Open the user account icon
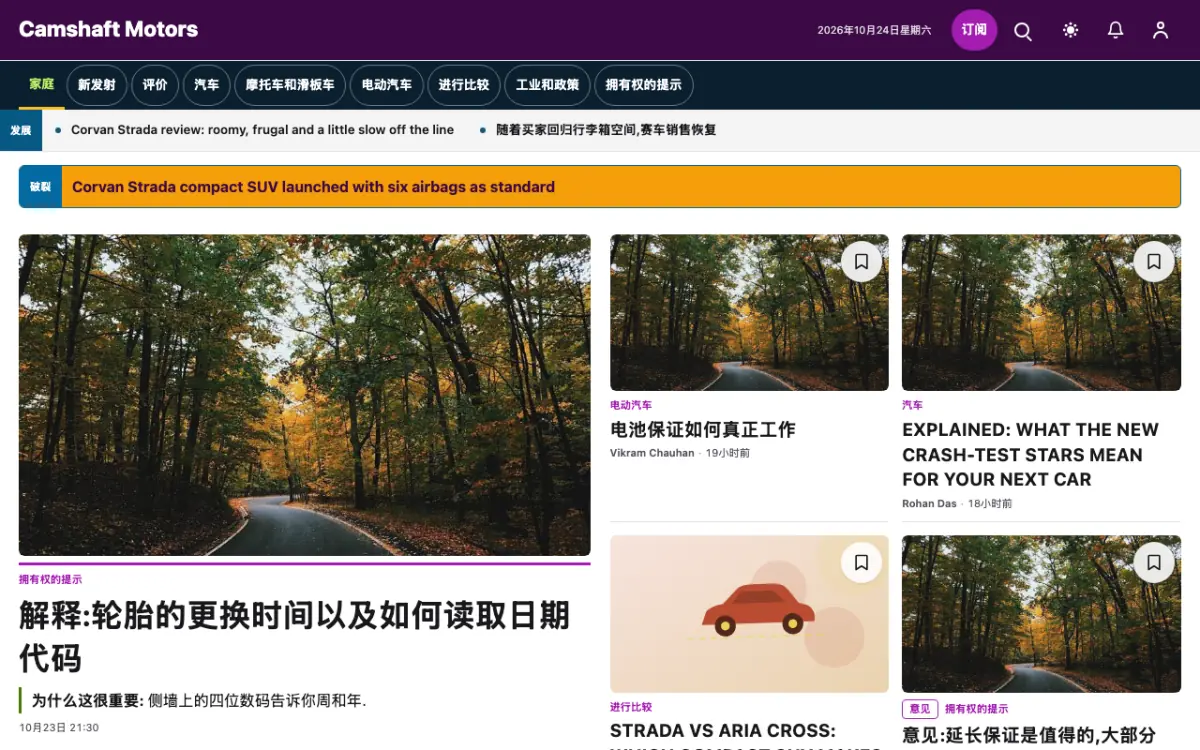Screen dimensions: 1200x750 [1160, 30]
